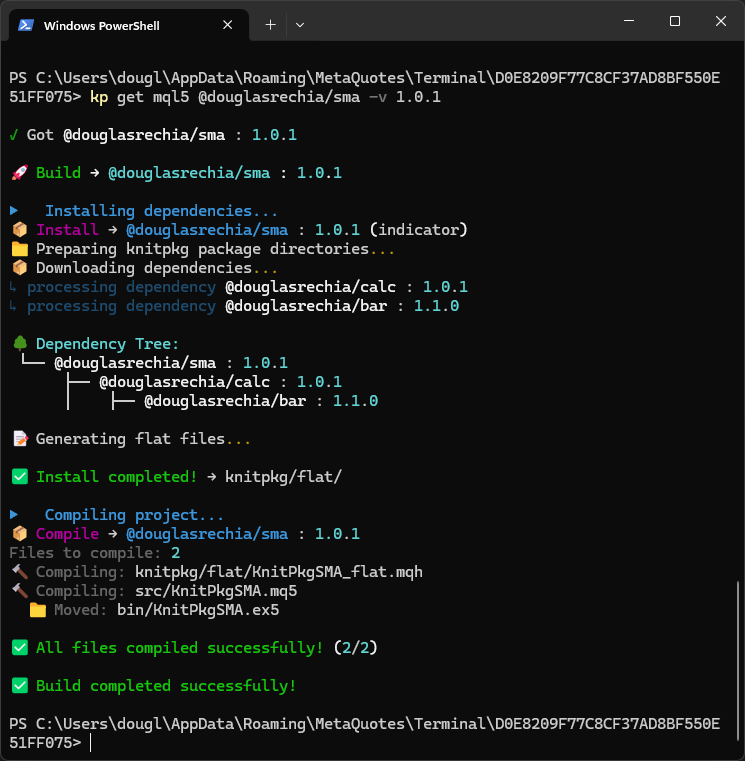Click green check beside All files compiled

click(x=20, y=647)
